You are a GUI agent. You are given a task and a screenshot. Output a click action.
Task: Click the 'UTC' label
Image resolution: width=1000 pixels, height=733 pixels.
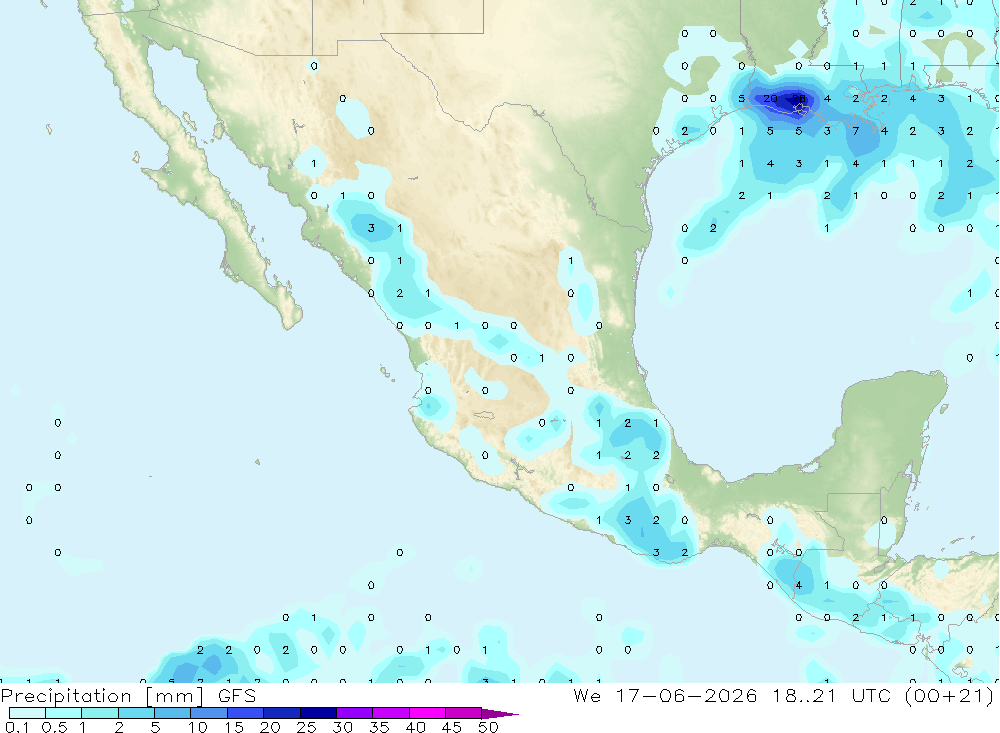[x=871, y=695]
